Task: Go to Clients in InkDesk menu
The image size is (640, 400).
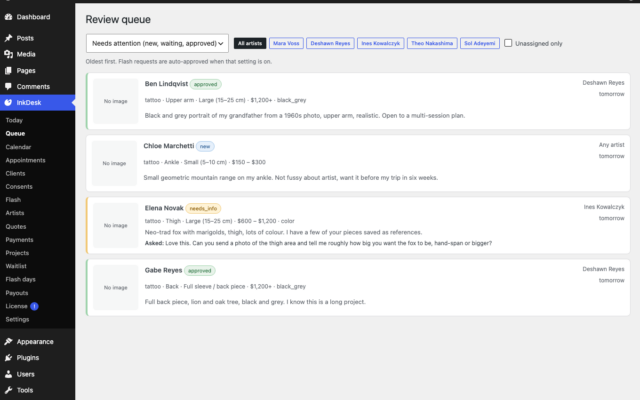Action: (16, 173)
